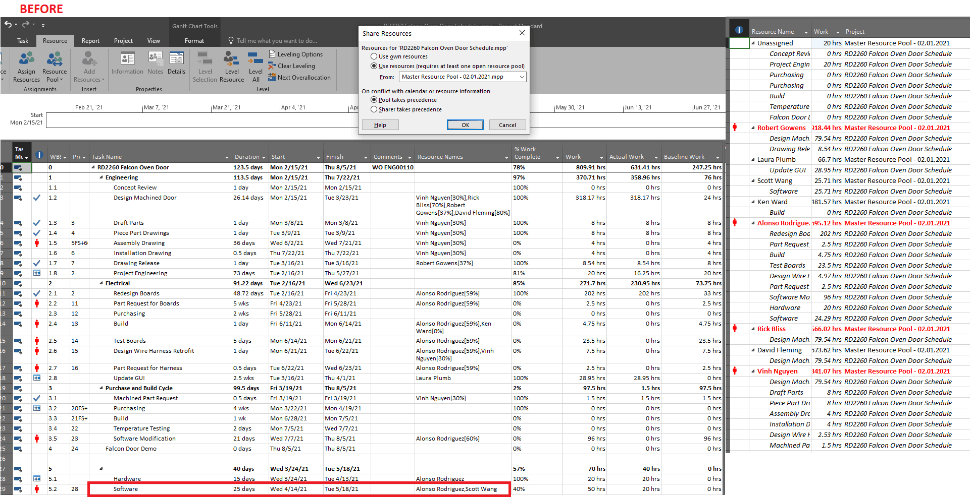Open Duration column filter dropdown

[265, 157]
